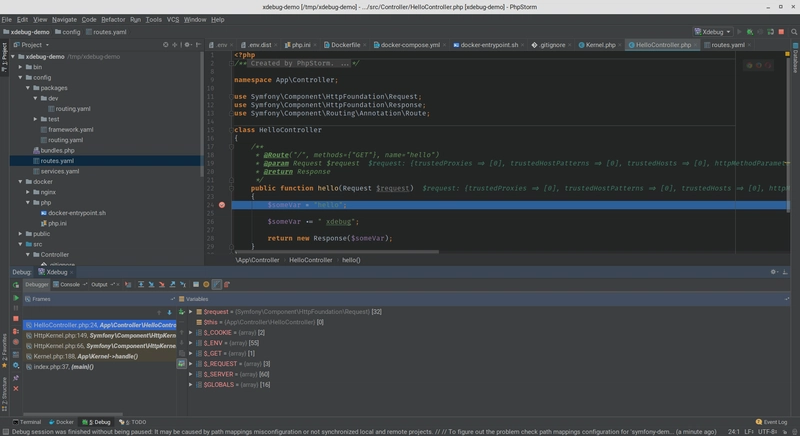The height and width of the screenshot is (436, 800).
Task: Click the editor horizontal scrollbar
Action: pyautogui.click(x=336, y=251)
